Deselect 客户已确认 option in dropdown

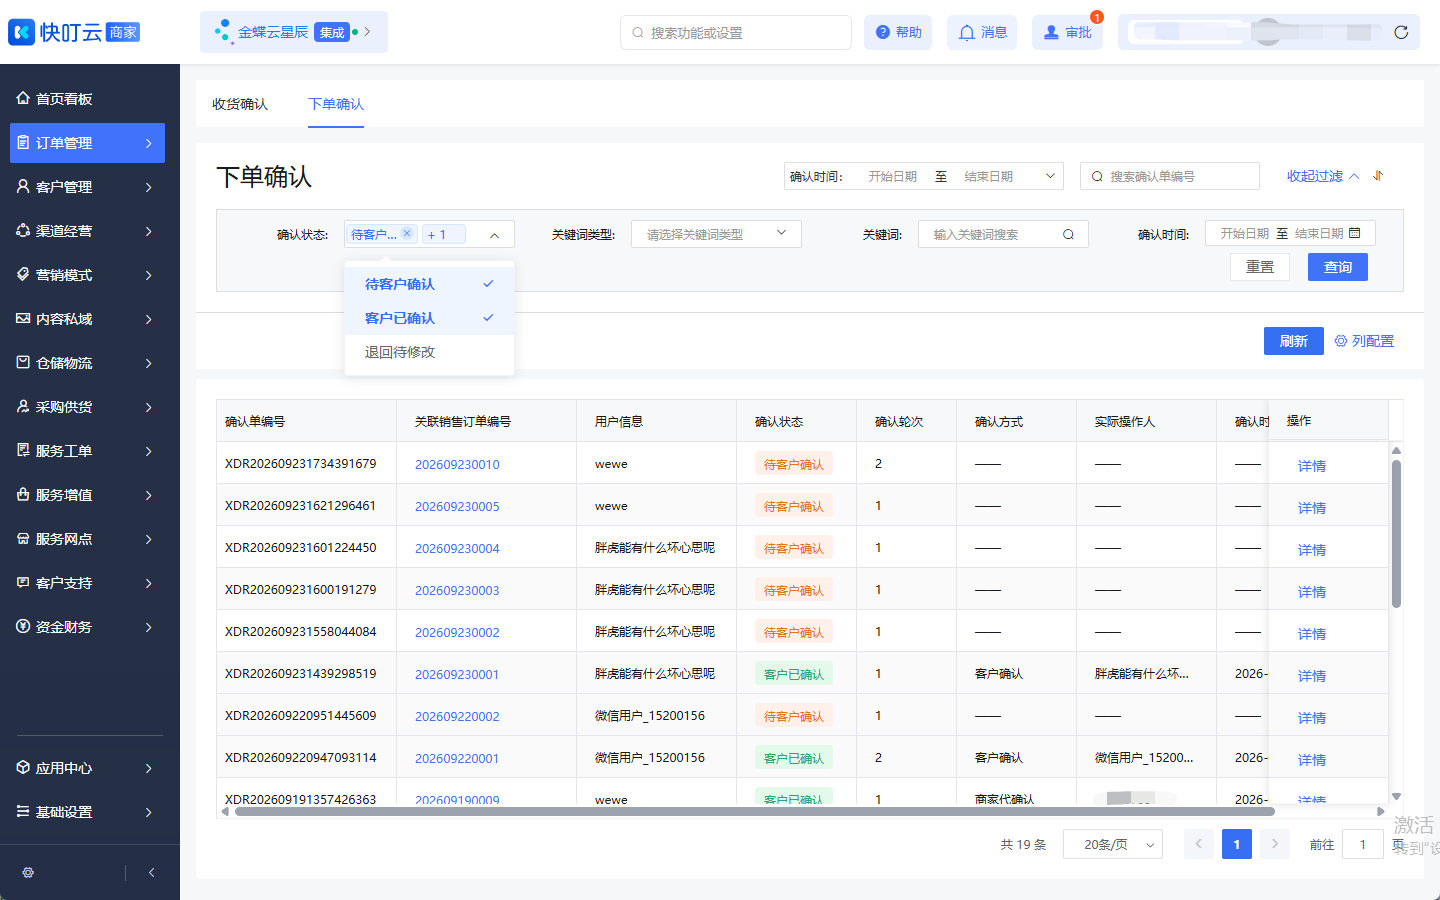(429, 318)
